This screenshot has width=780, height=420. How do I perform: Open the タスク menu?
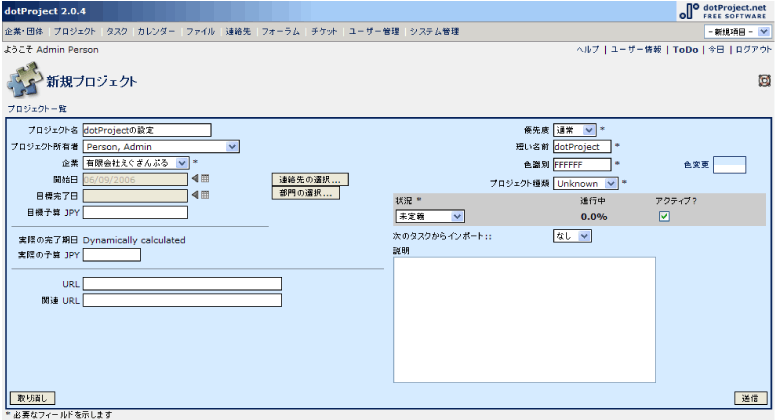[x=117, y=31]
